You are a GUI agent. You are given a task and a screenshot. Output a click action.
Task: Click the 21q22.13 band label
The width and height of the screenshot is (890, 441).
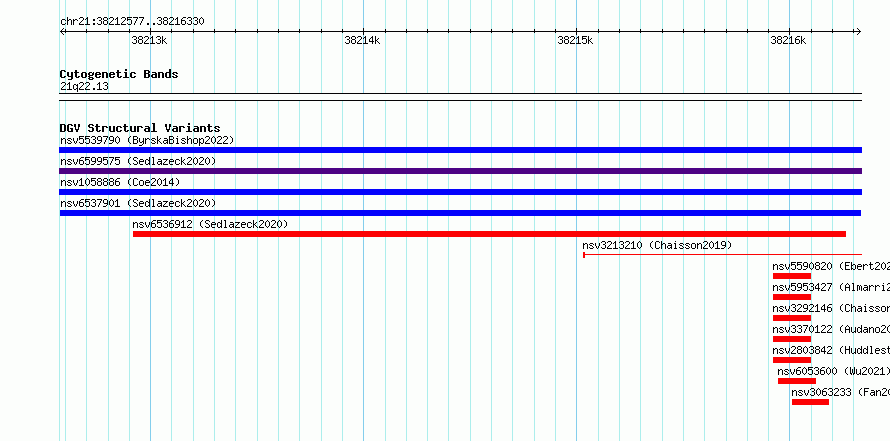coord(84,87)
